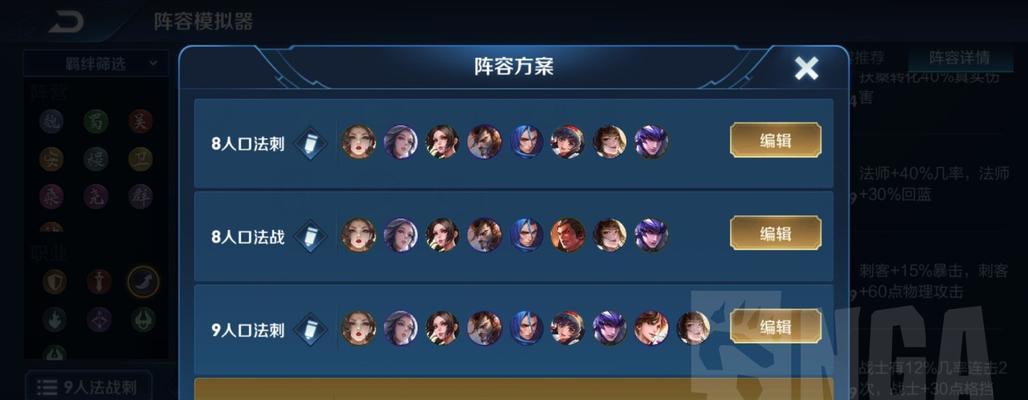Click the rename pencil icon beside 8人口法战
1028x400 pixels.
pos(310,236)
